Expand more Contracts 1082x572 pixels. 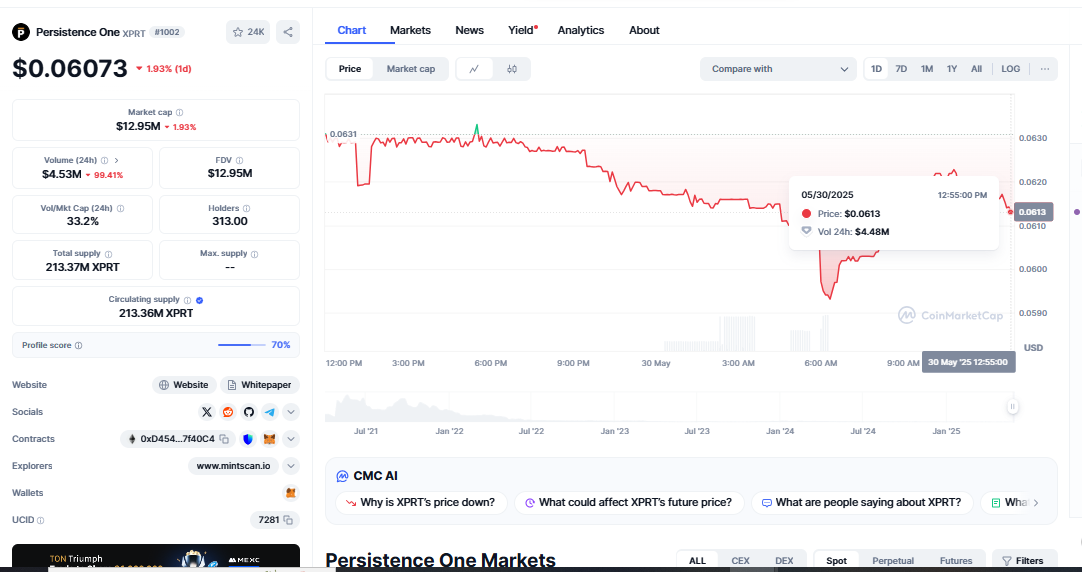tap(291, 439)
